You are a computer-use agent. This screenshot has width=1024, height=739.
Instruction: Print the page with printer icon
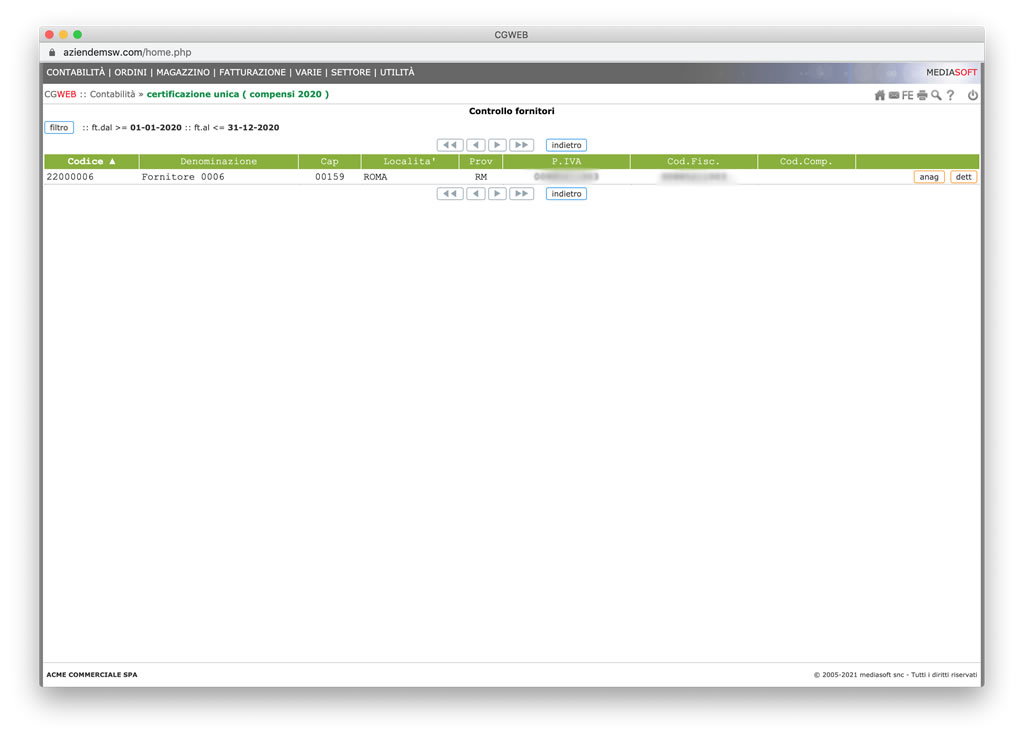[x=921, y=95]
